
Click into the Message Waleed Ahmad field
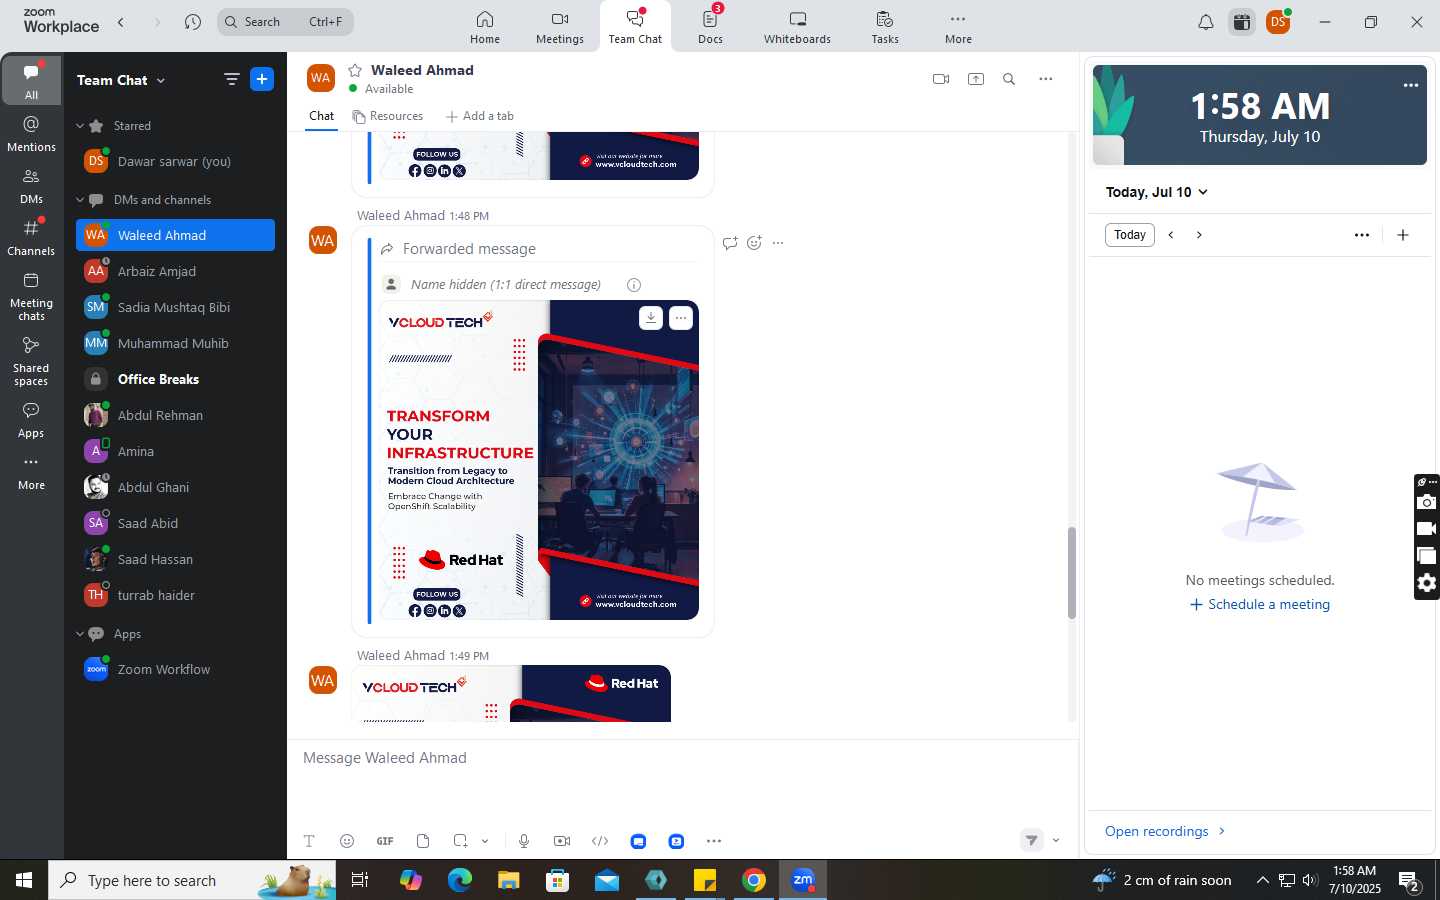tap(683, 758)
